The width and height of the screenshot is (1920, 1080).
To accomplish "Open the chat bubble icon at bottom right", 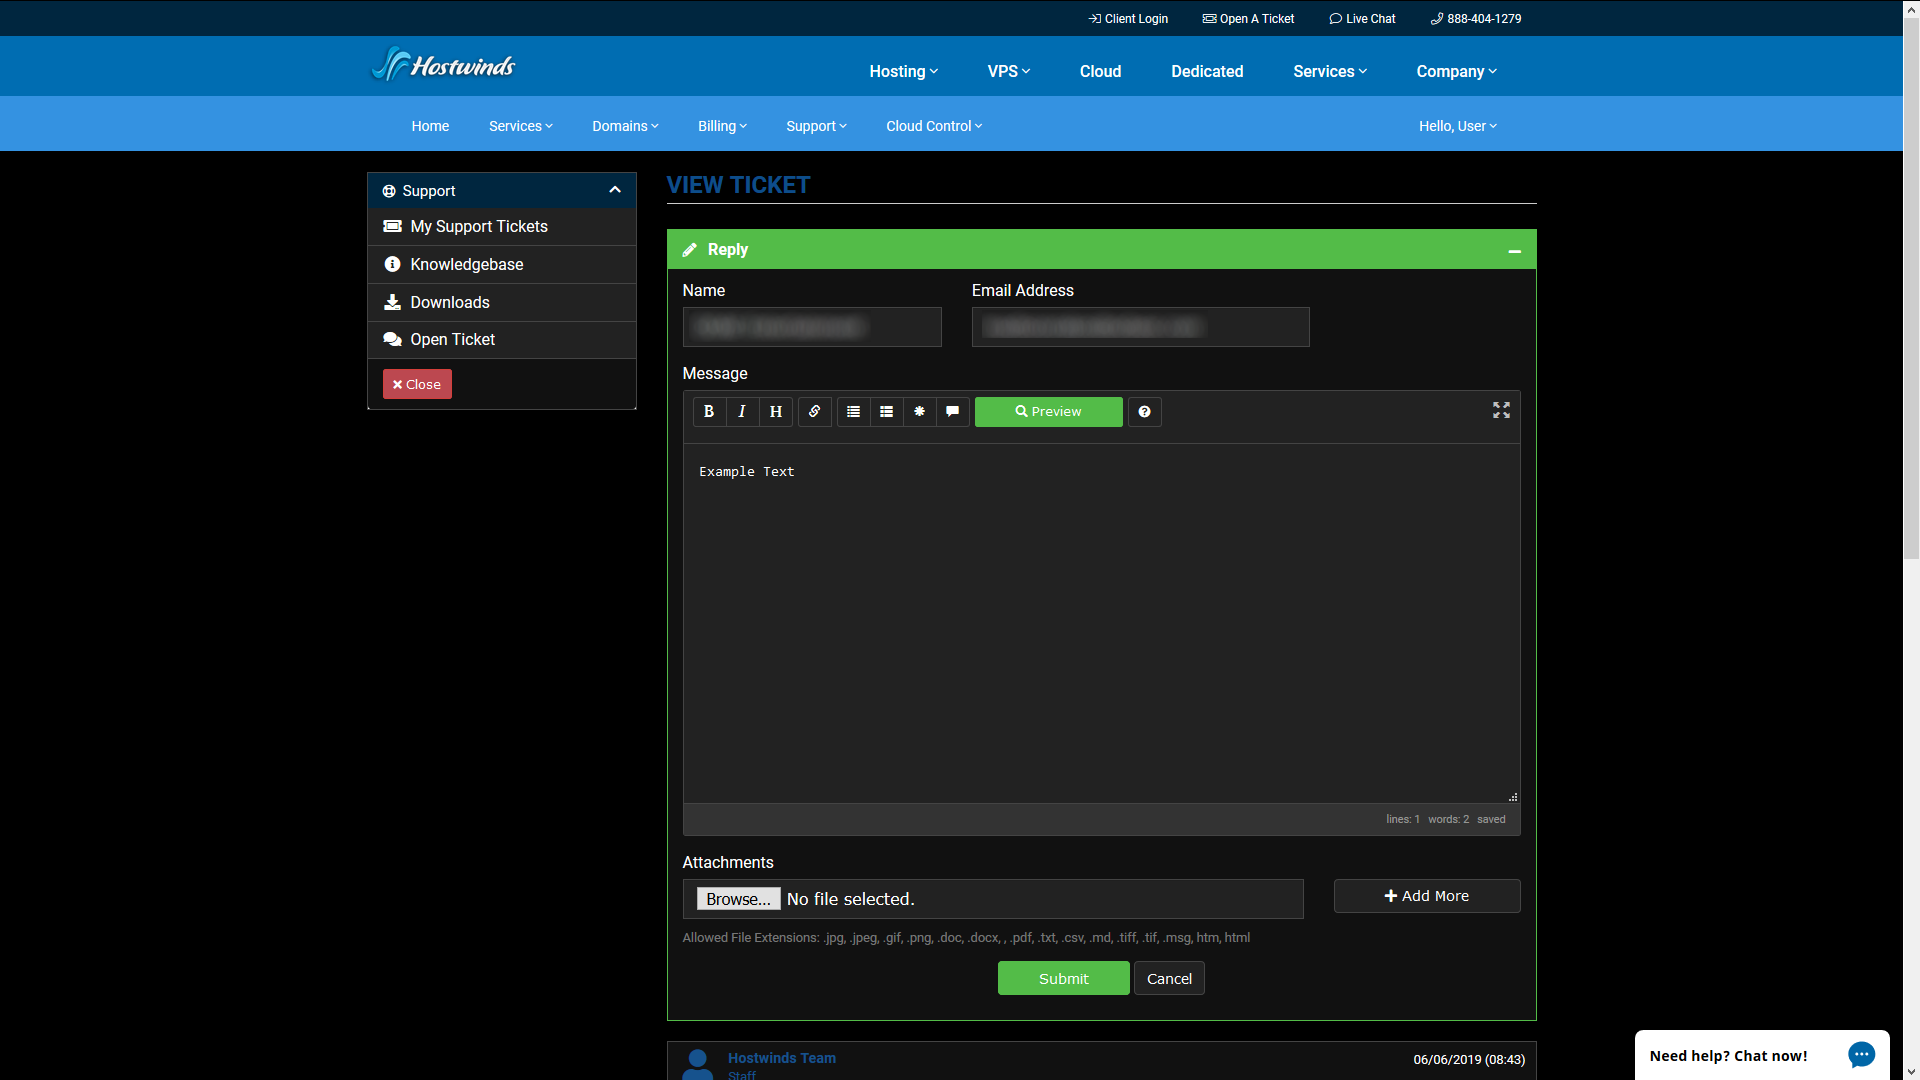I will click(x=1861, y=1055).
